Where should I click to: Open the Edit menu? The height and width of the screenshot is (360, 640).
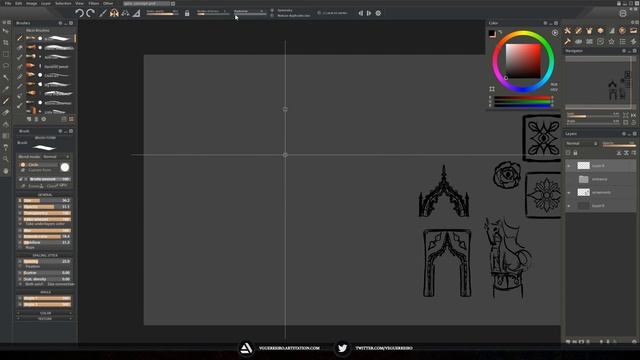point(18,3)
